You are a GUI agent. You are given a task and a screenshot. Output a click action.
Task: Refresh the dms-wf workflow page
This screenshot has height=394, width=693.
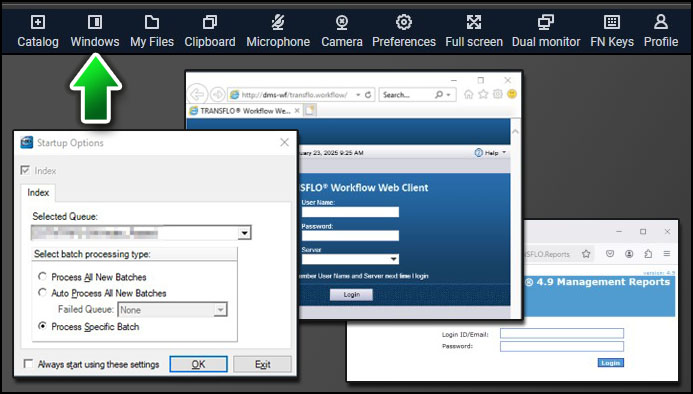[x=368, y=95]
